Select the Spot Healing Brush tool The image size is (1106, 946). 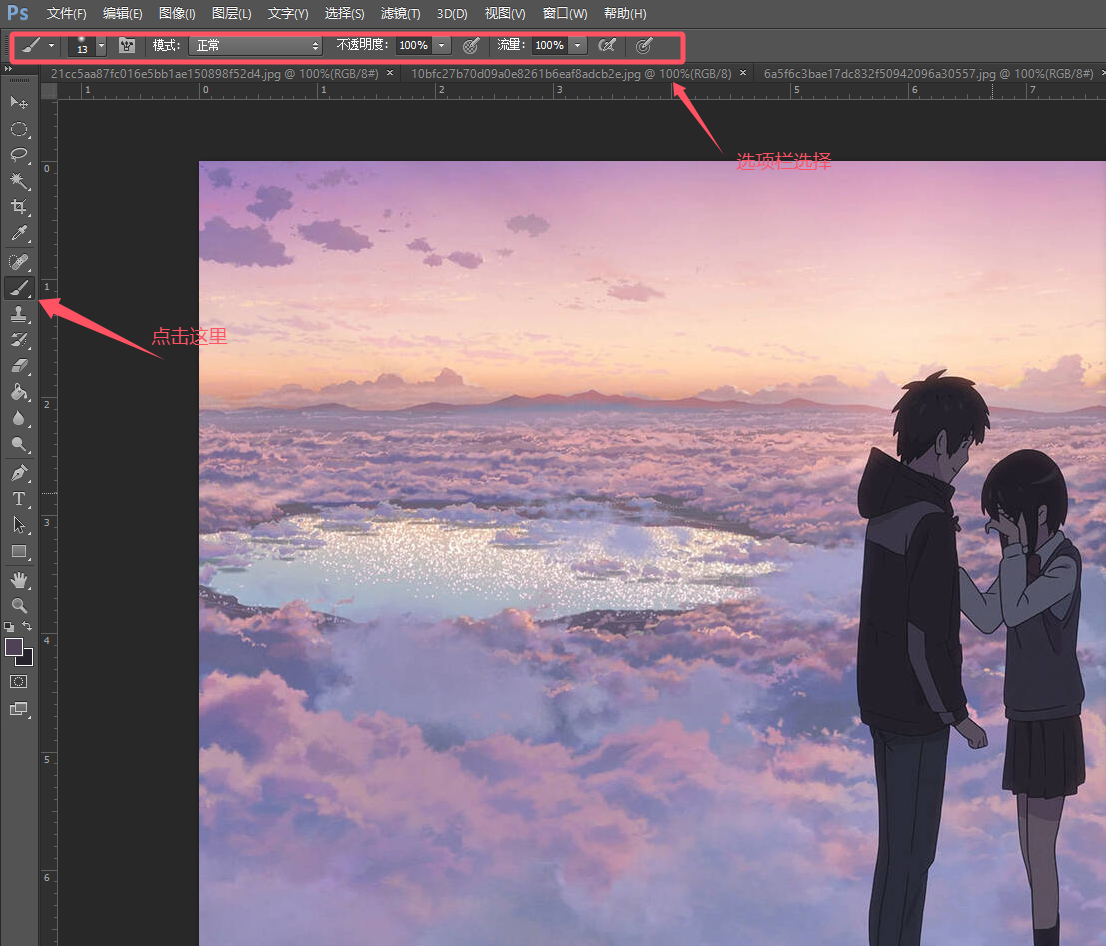pyautogui.click(x=19, y=262)
